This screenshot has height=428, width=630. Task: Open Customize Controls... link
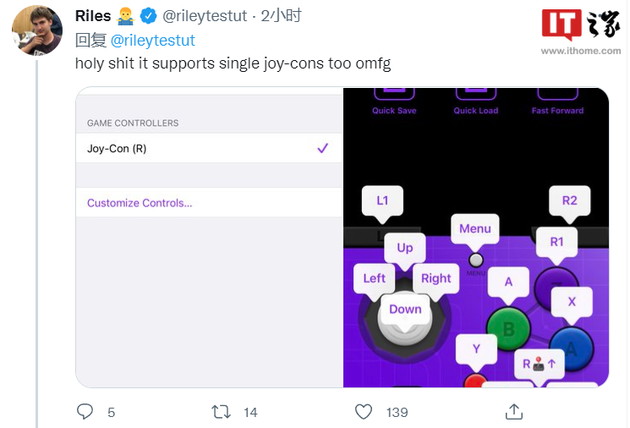point(140,203)
